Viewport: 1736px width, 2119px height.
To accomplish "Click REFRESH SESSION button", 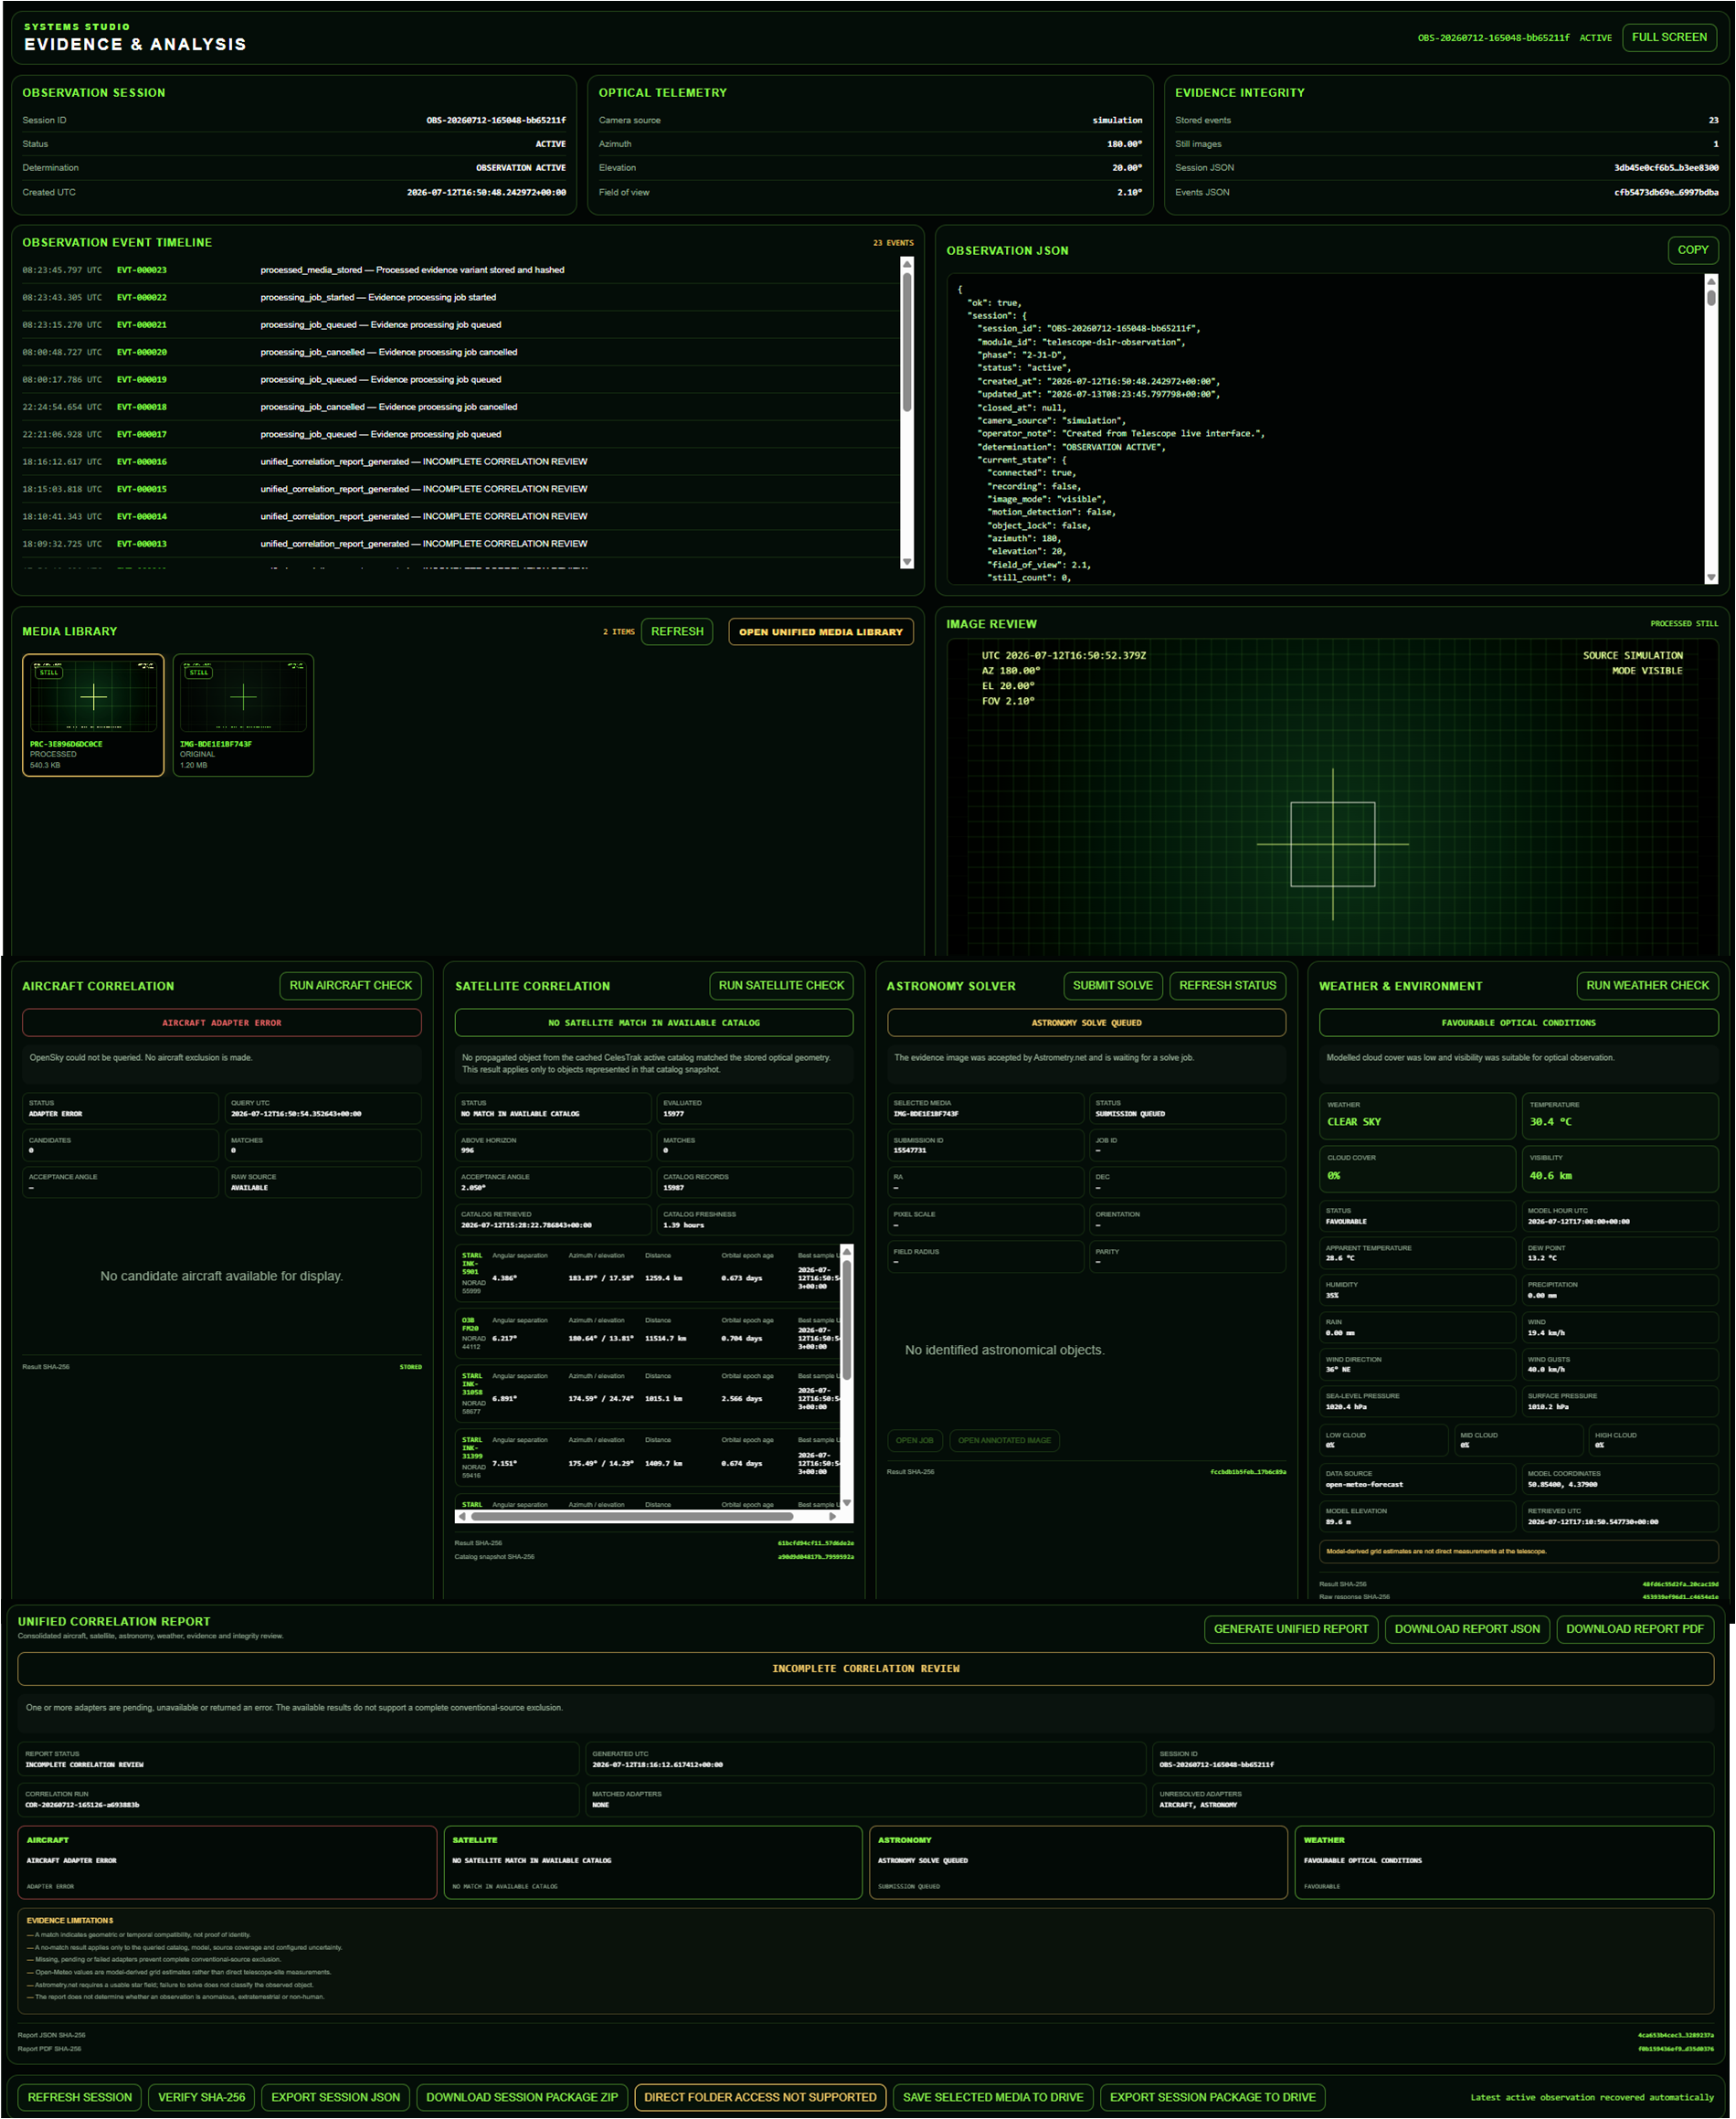I will (80, 2097).
